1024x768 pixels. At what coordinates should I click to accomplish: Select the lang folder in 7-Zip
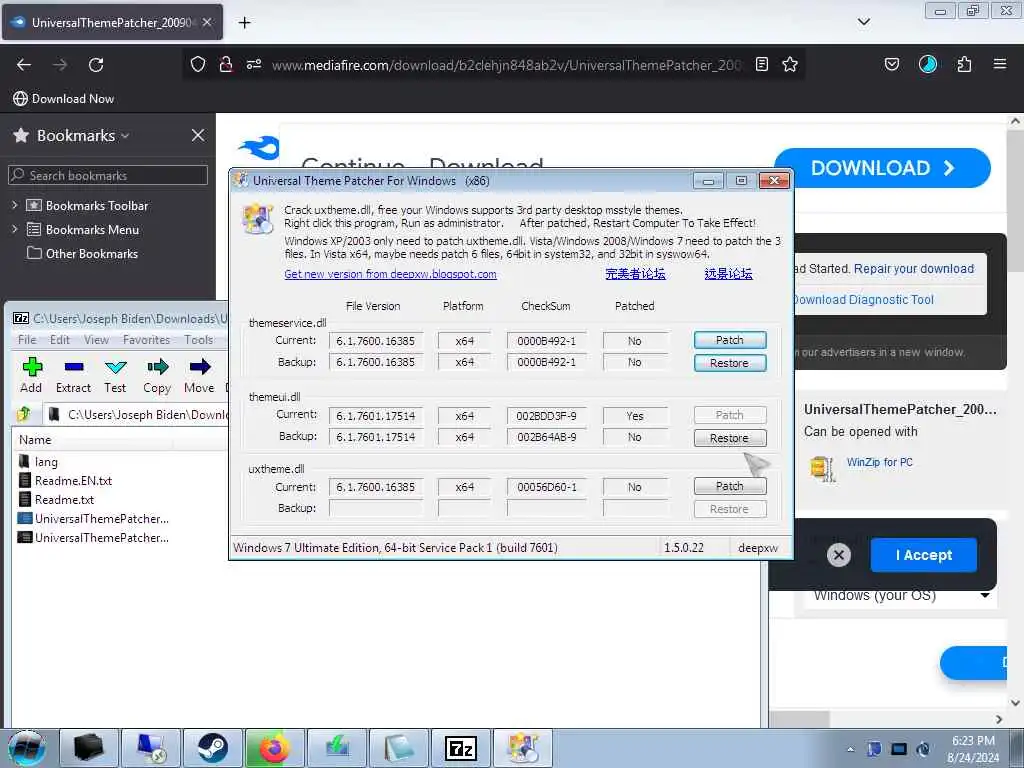coord(39,462)
